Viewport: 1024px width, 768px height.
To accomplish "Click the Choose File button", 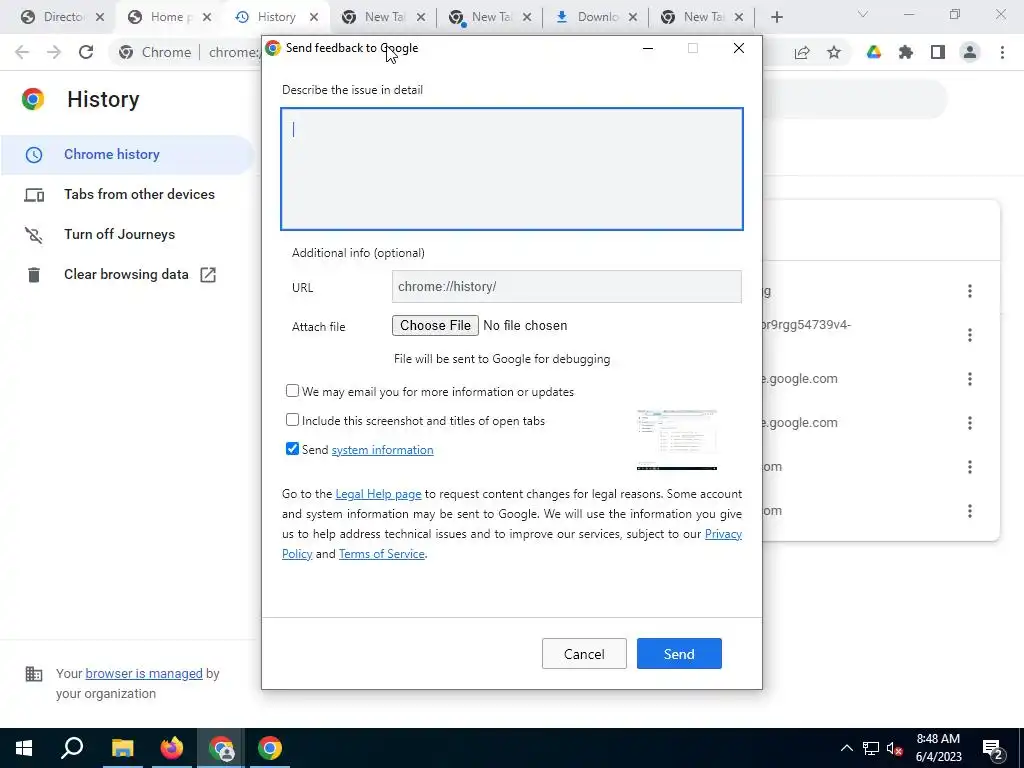I will pos(435,325).
